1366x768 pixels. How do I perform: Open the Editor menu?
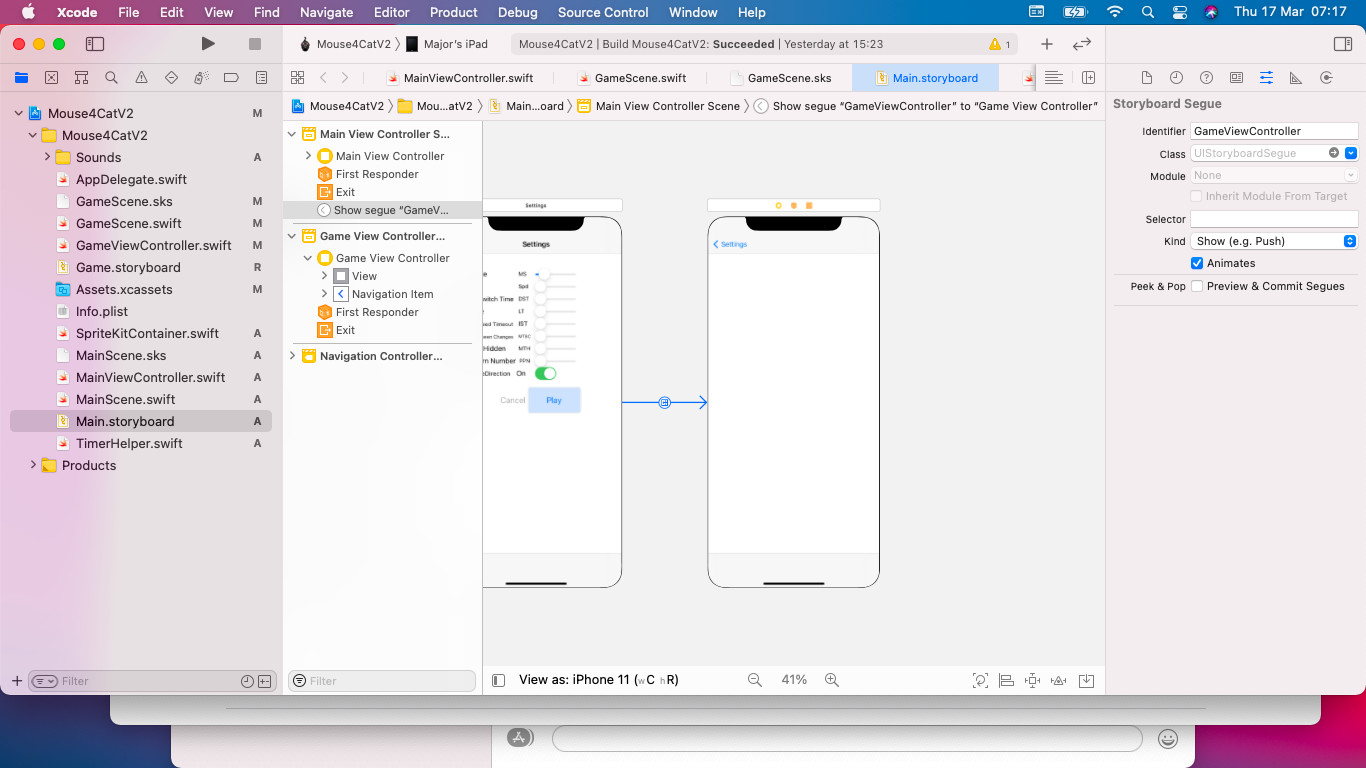tap(391, 12)
